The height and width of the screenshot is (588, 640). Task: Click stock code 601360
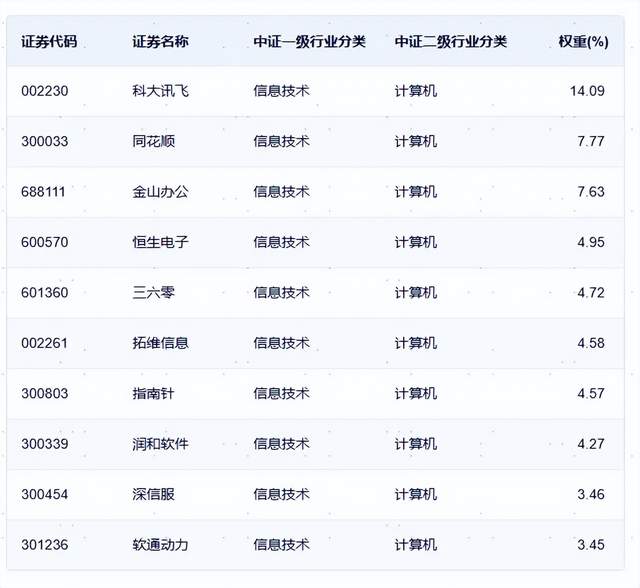click(45, 293)
